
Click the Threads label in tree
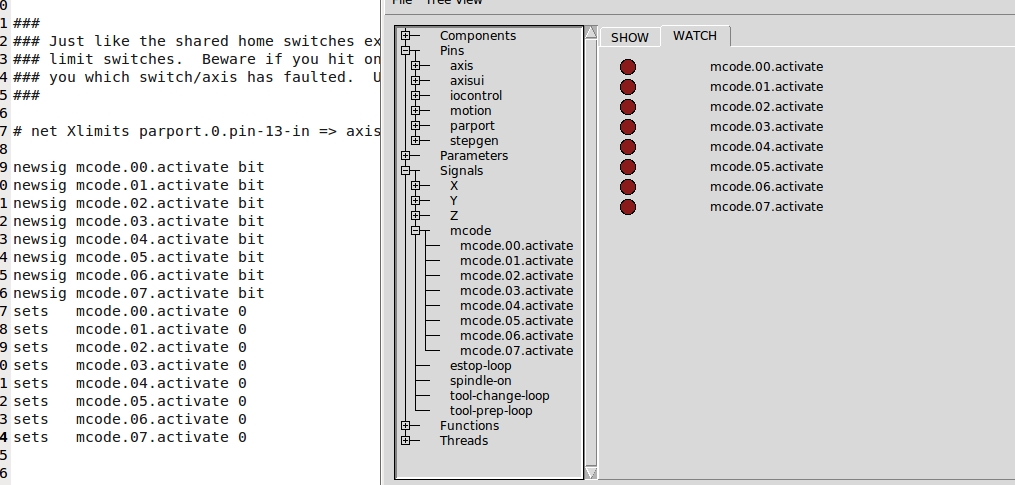click(463, 440)
